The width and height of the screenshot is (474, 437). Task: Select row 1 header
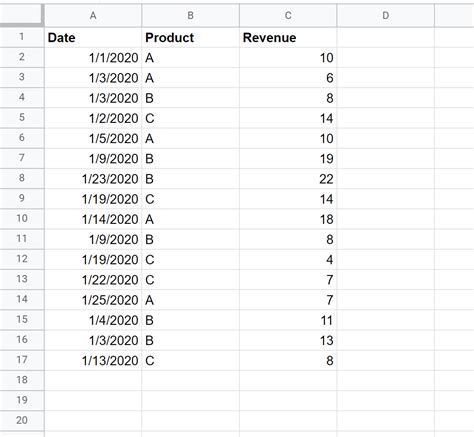(x=22, y=37)
